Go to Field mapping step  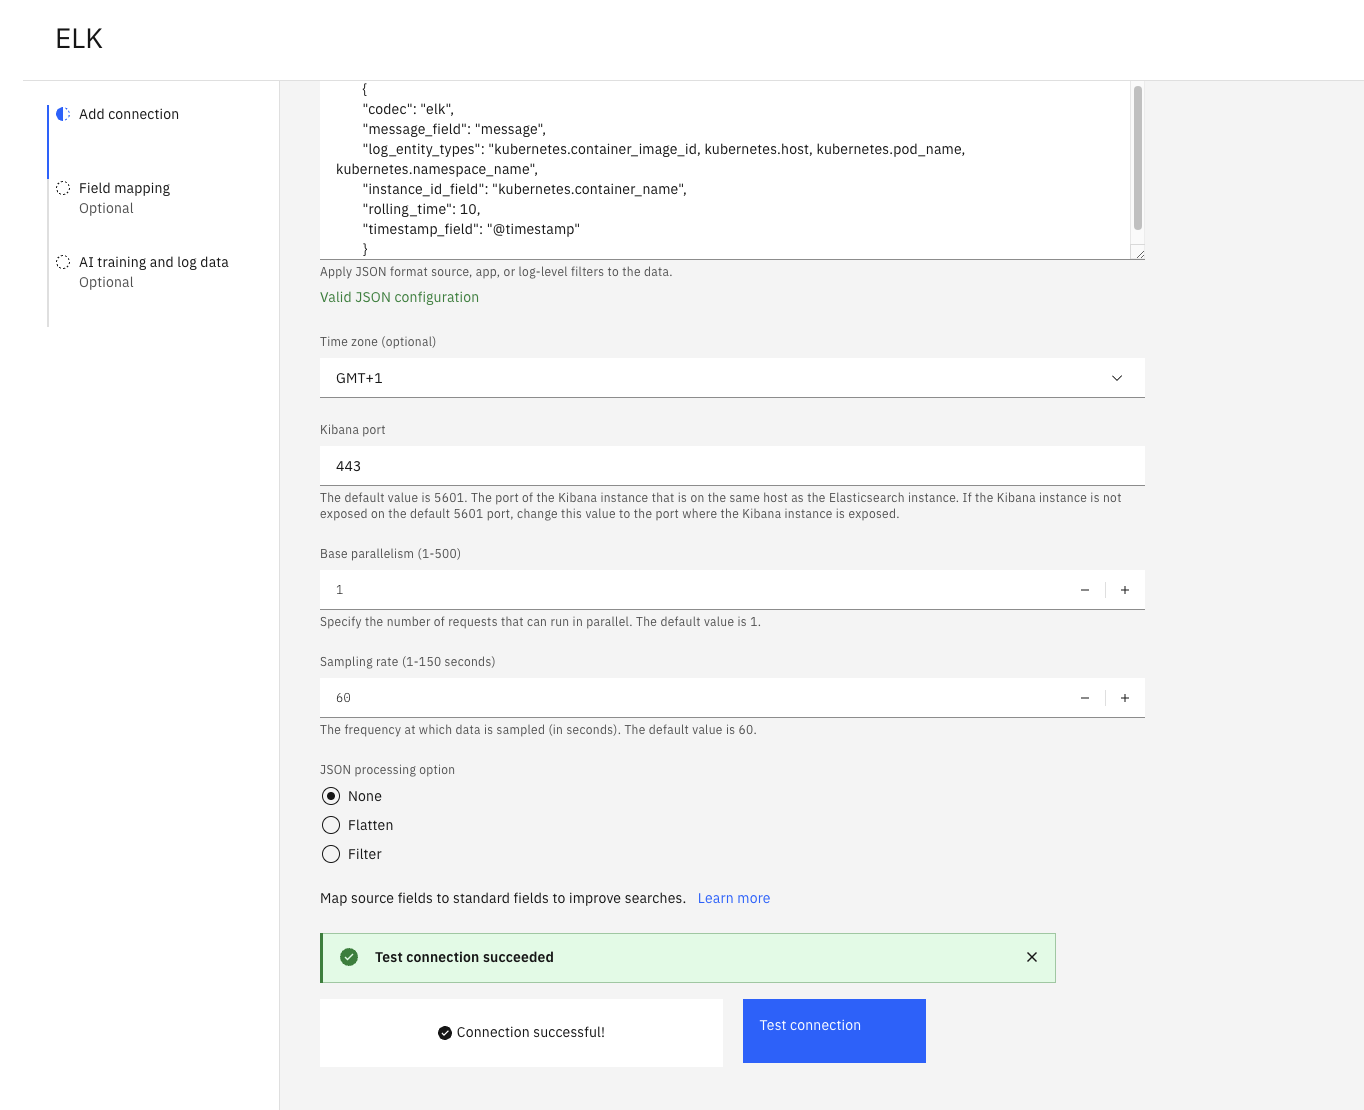pyautogui.click(x=124, y=188)
